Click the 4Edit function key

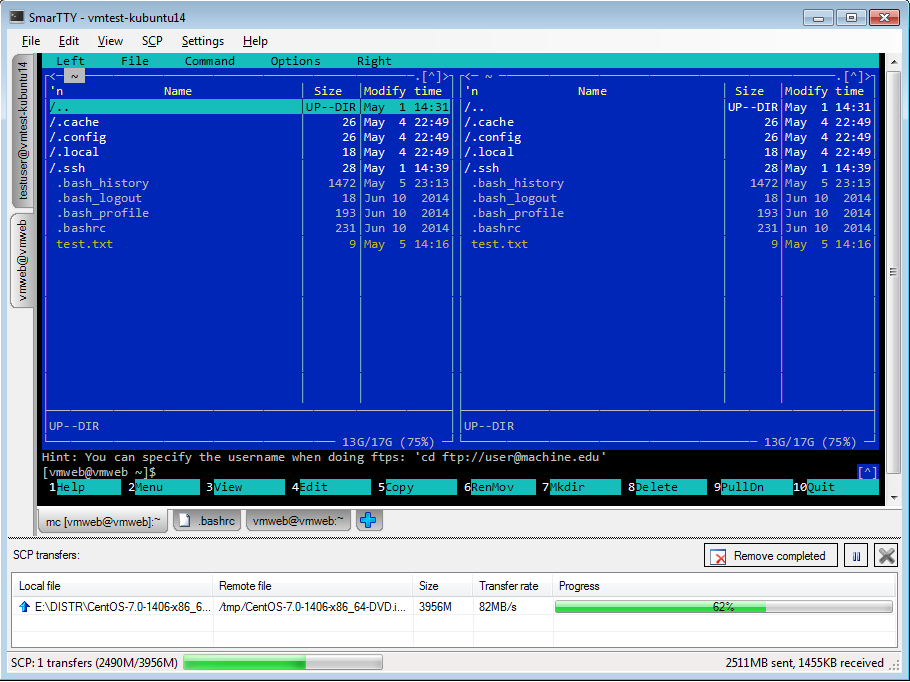coord(331,488)
